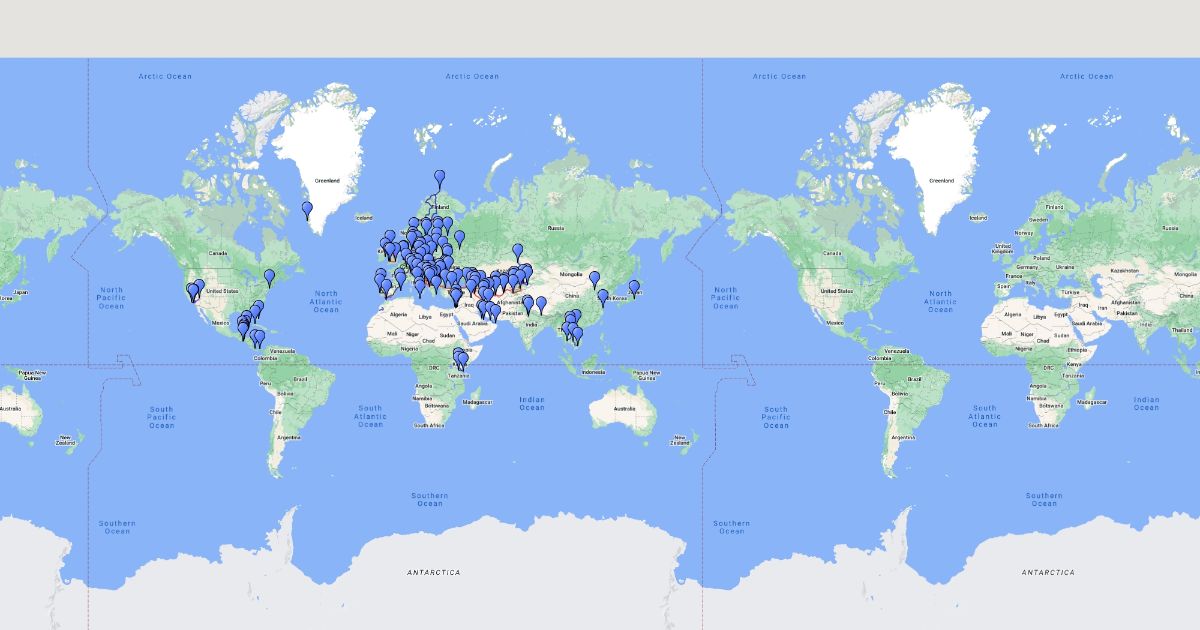Open the marker over the Korean peninsula
Screen dimensions: 1200x630
pos(602,297)
